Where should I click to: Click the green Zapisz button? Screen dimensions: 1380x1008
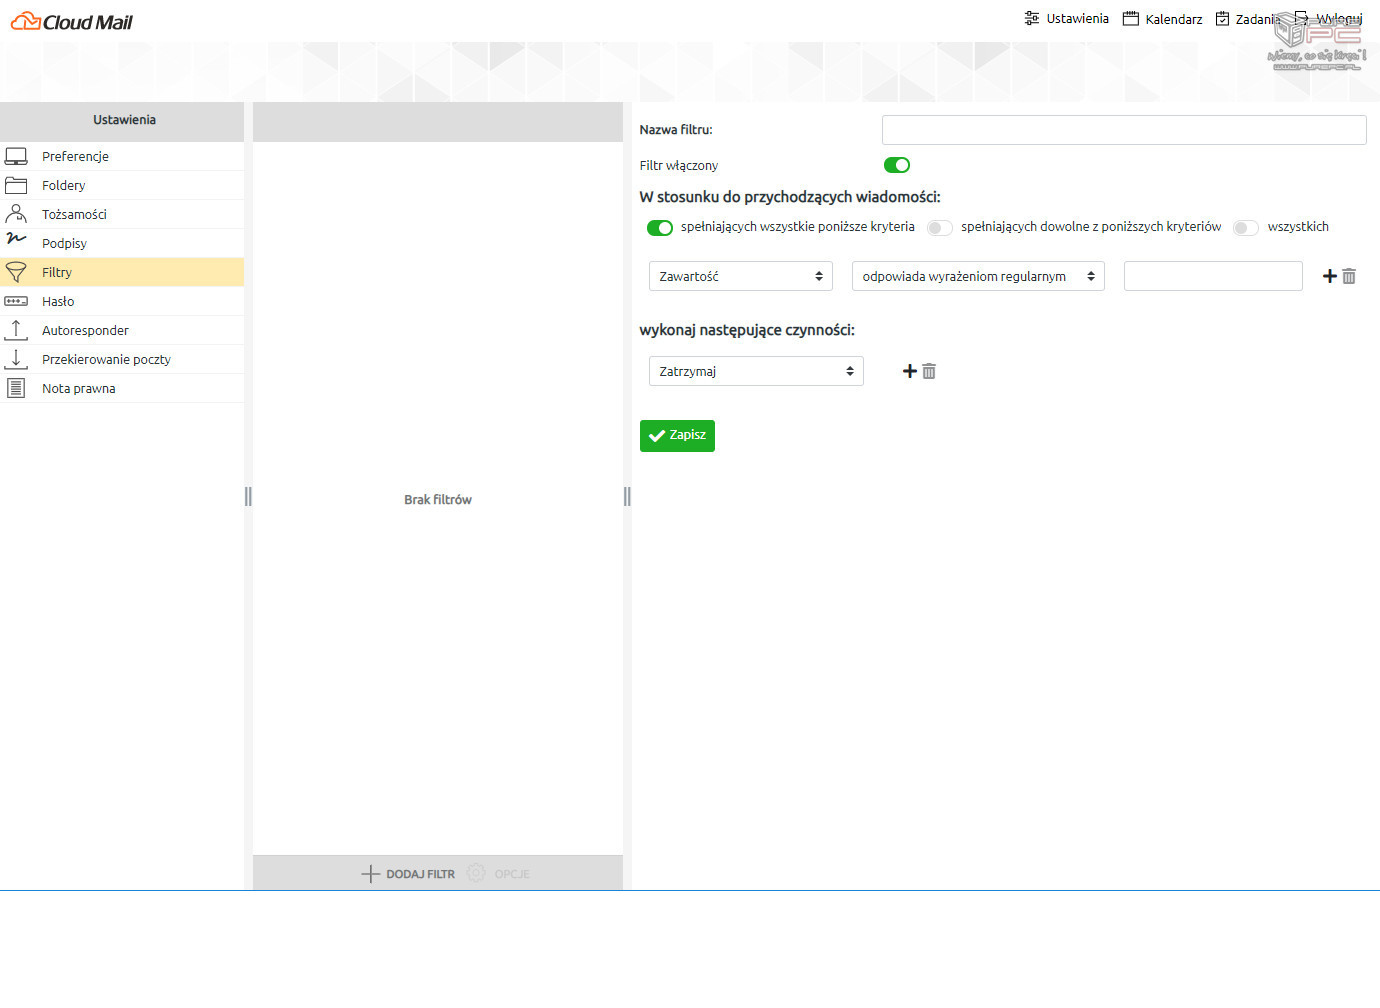[677, 435]
